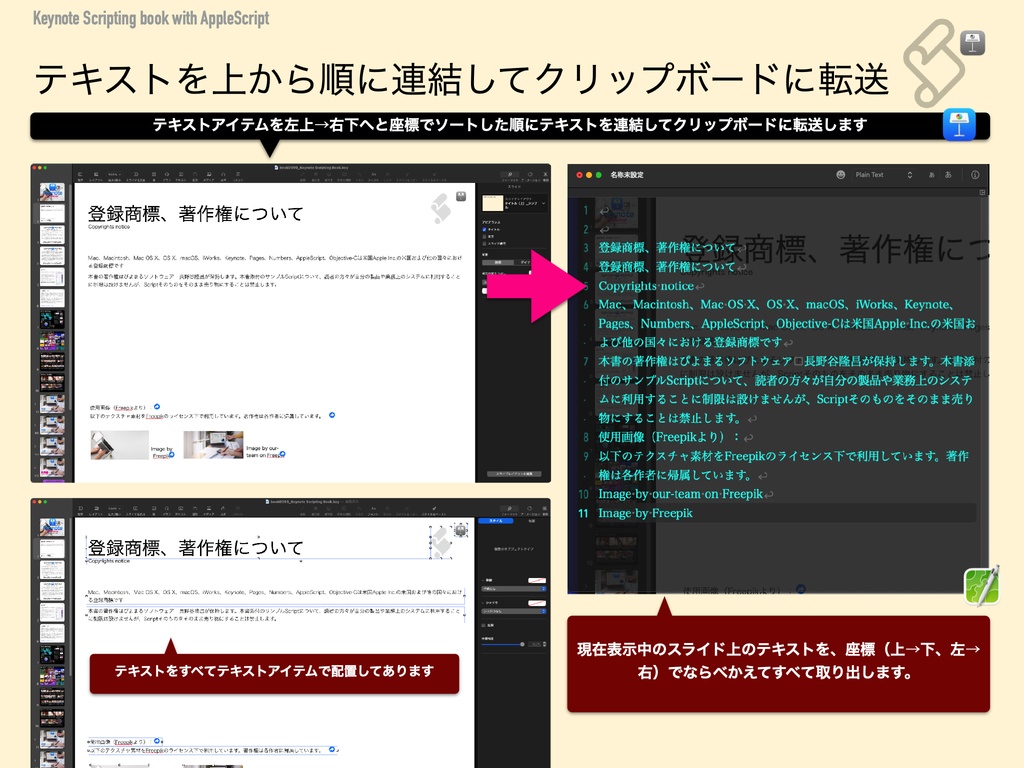This screenshot has width=1024, height=768.
Task: Select first slide thumbnail in upper Keynote navigator
Action: pyautogui.click(x=52, y=192)
